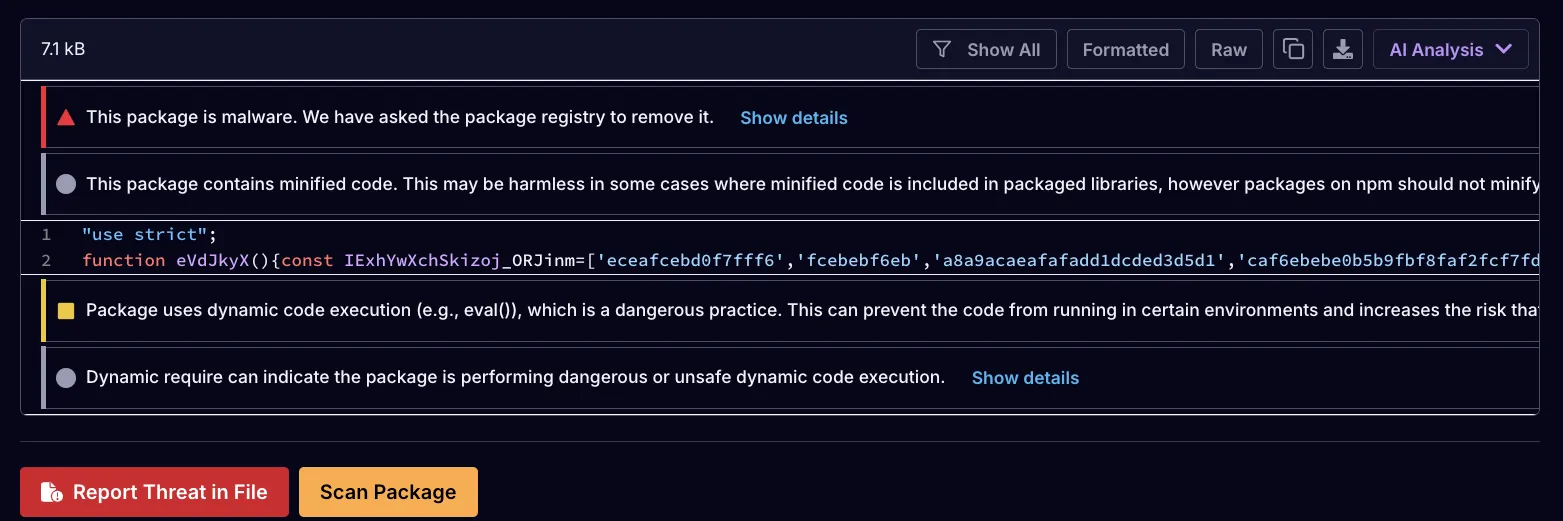The width and height of the screenshot is (1563, 521).
Task: Select code line number 2
Action: click(x=46, y=260)
